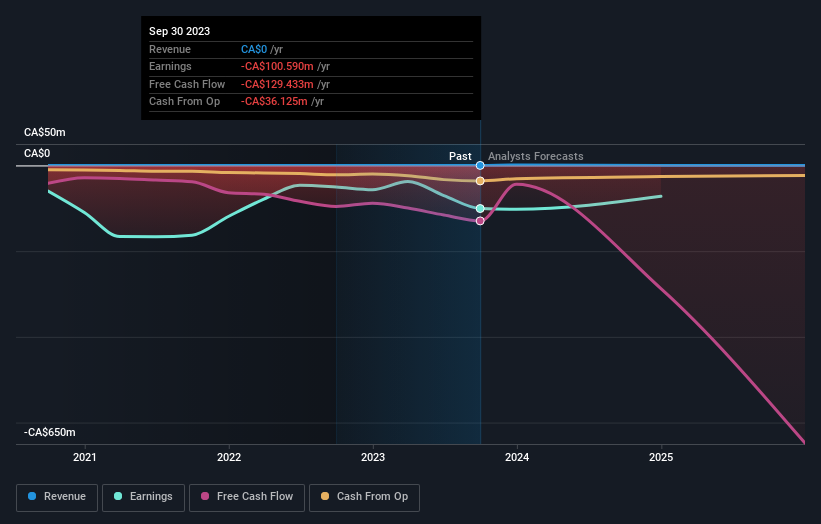The height and width of the screenshot is (524, 821).
Task: Click the Sep 30 2023 tooltip date
Action: (x=180, y=31)
